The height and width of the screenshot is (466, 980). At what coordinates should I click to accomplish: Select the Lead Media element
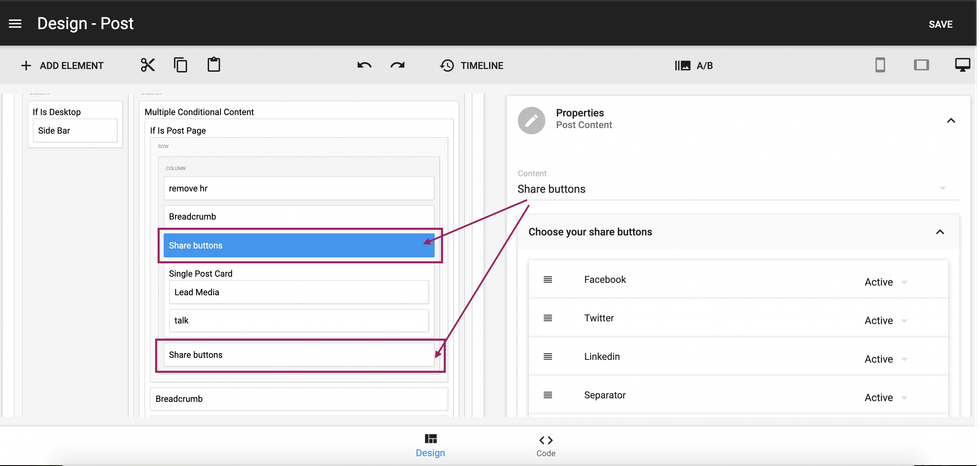tap(300, 292)
